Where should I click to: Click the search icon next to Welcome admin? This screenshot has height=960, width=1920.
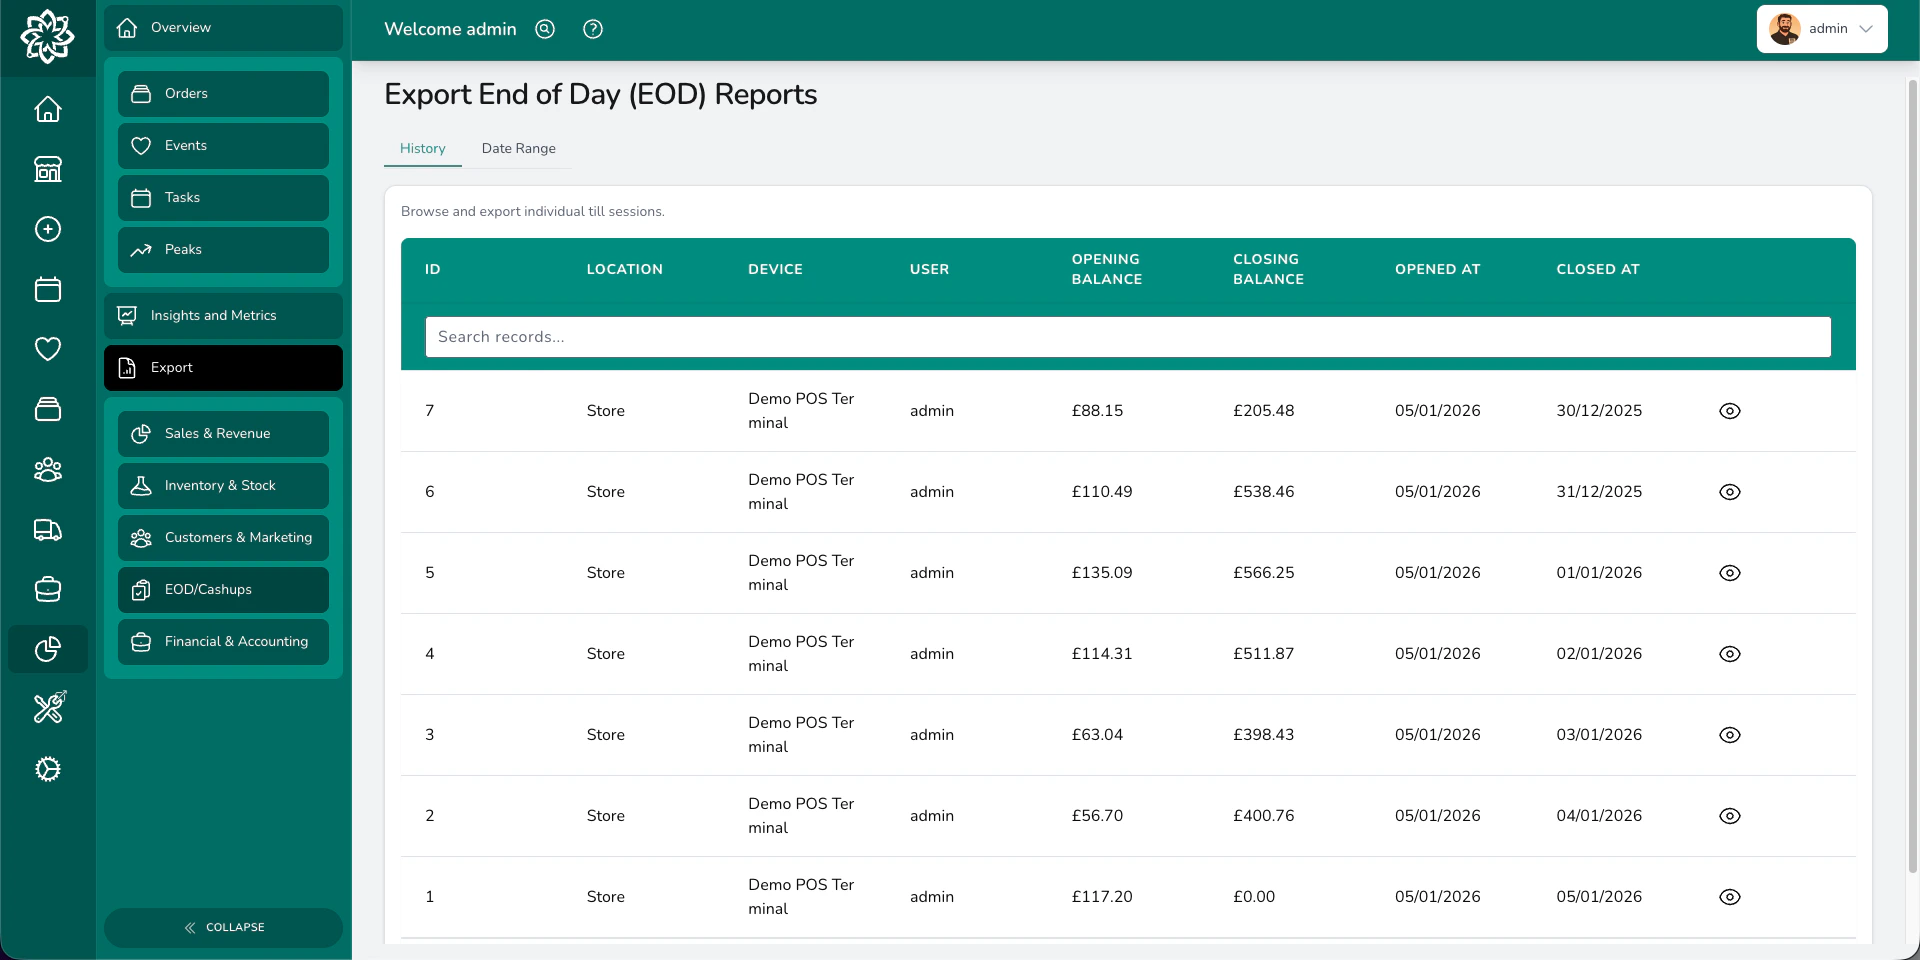pos(544,29)
